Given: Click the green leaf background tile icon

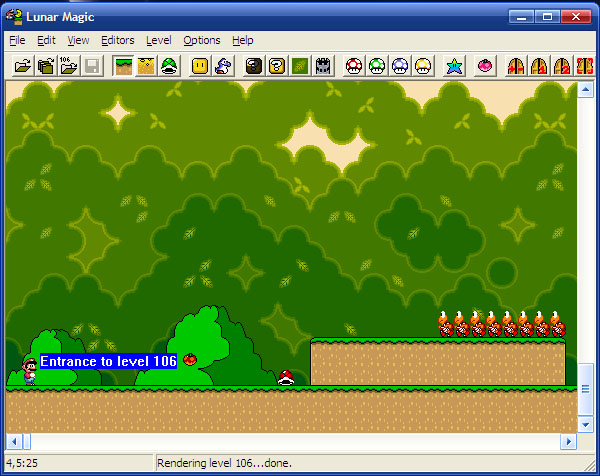Looking at the screenshot, I should point(300,66).
